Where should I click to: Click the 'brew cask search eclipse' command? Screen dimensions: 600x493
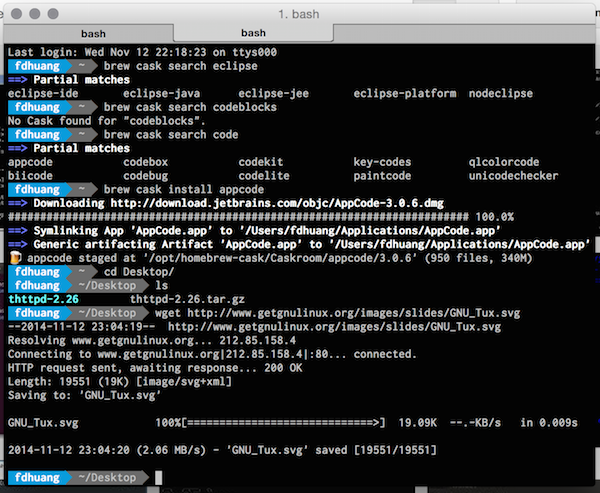pyautogui.click(x=181, y=66)
